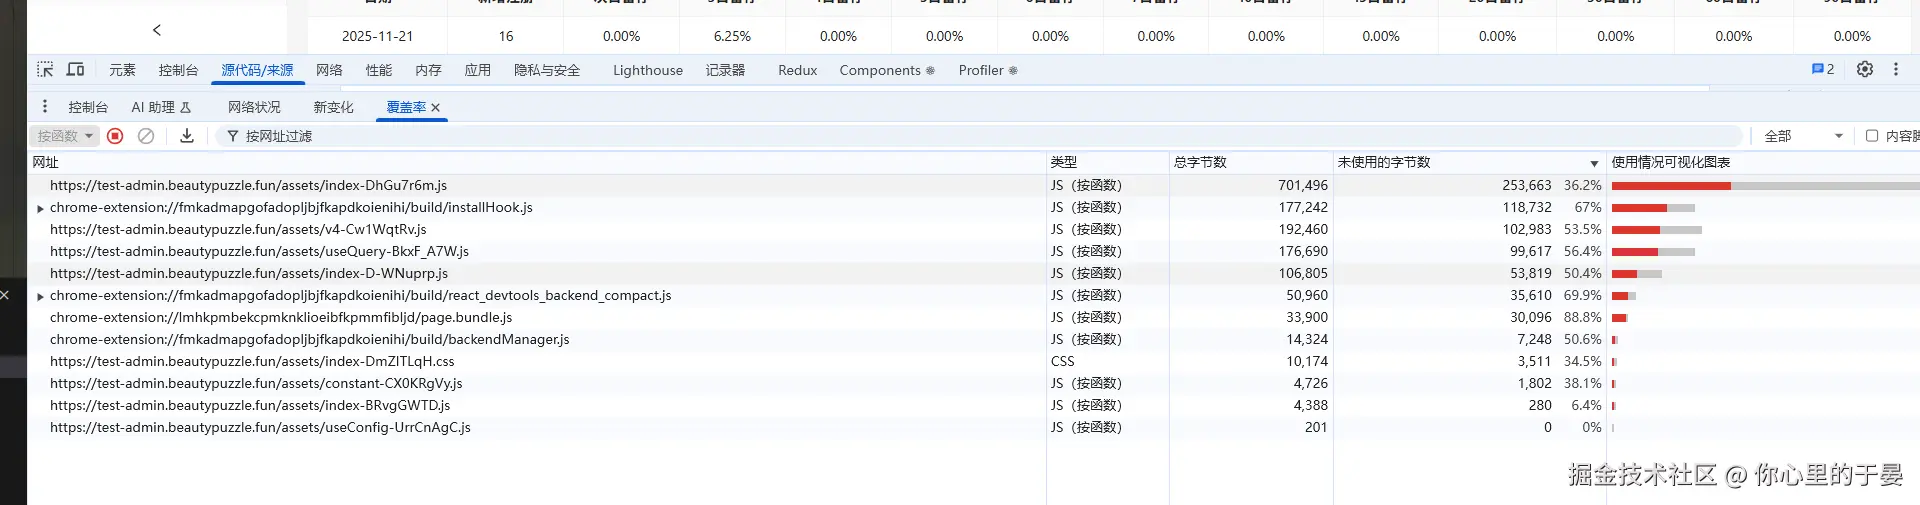Select the page.bundle.js extension row
The width and height of the screenshot is (1920, 505).
973,317
